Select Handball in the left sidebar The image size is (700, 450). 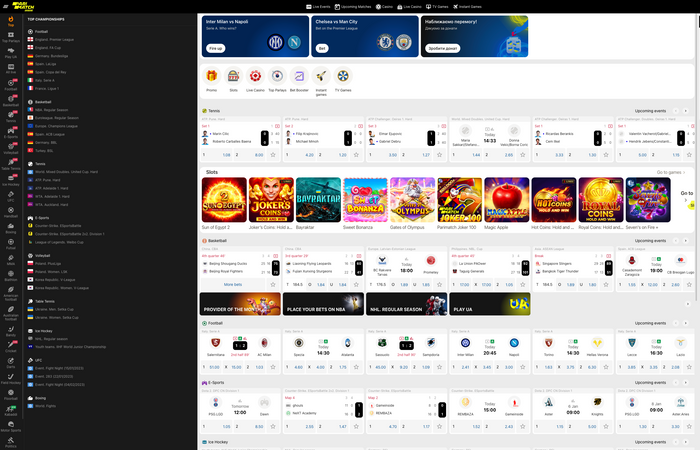coord(11,212)
